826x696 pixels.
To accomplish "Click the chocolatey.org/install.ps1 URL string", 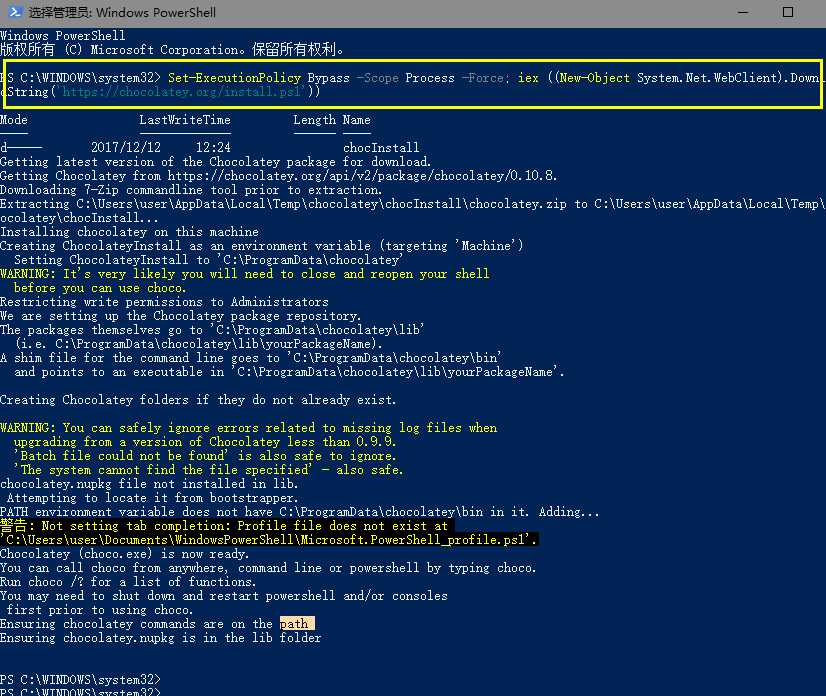I will (182, 92).
